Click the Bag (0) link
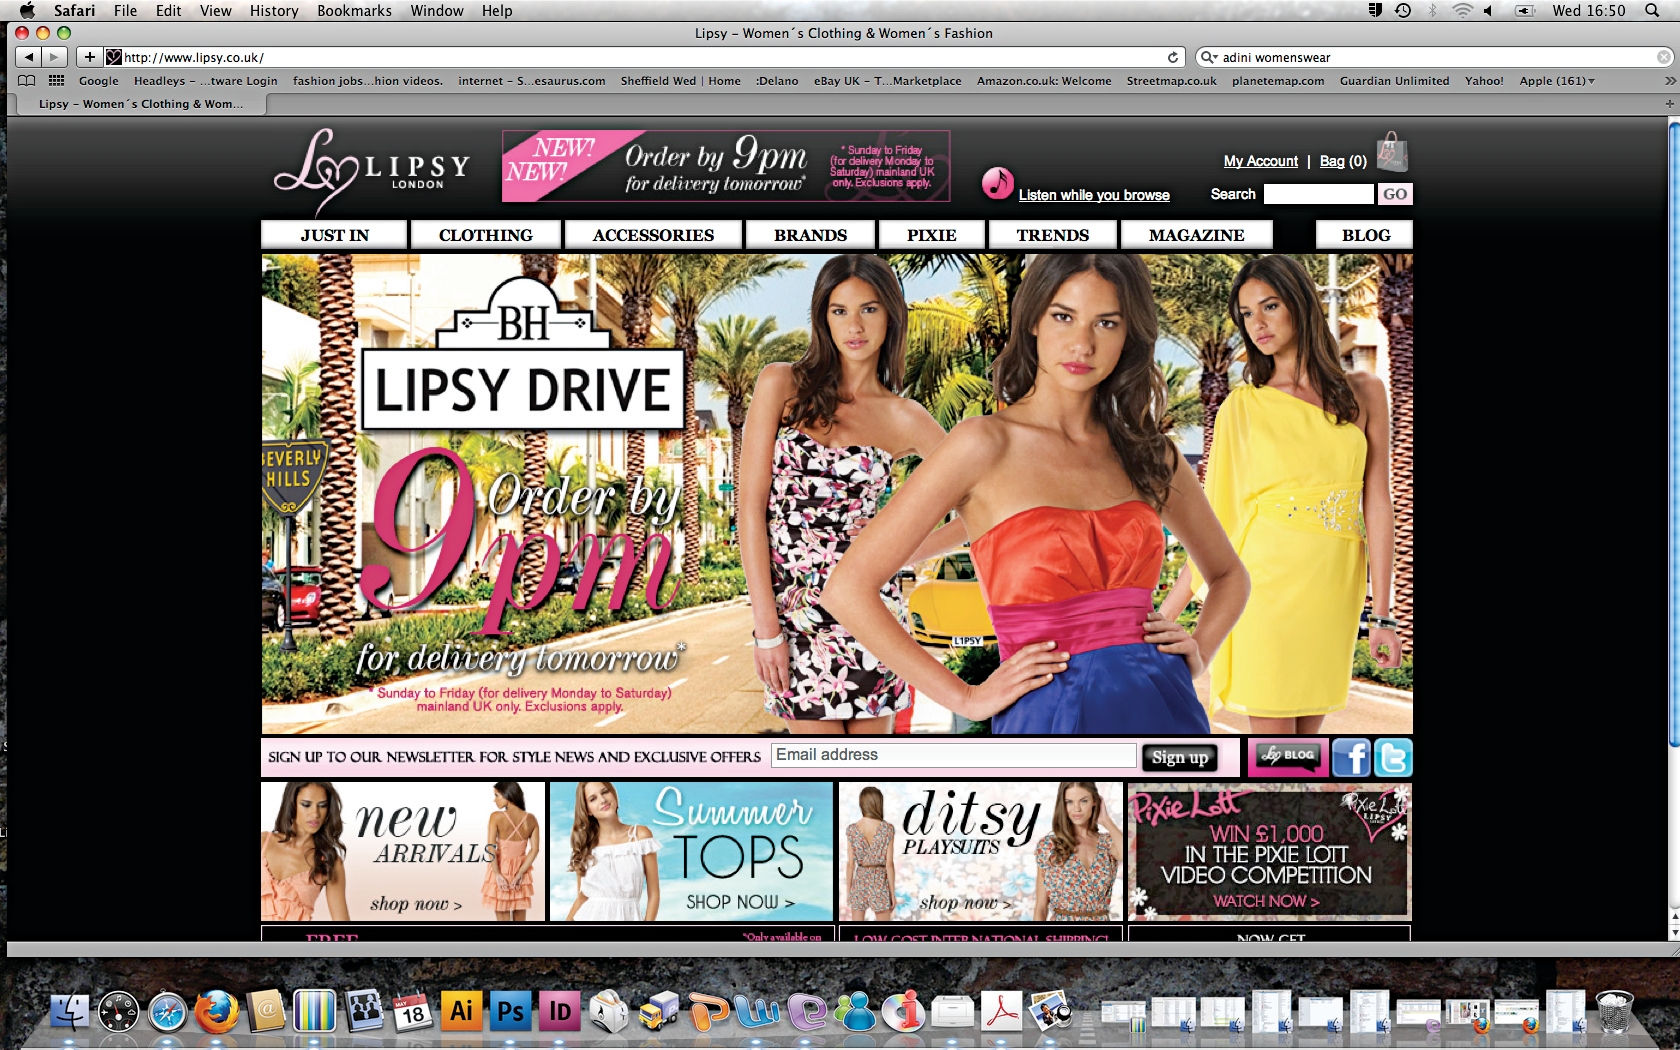 coord(1343,161)
